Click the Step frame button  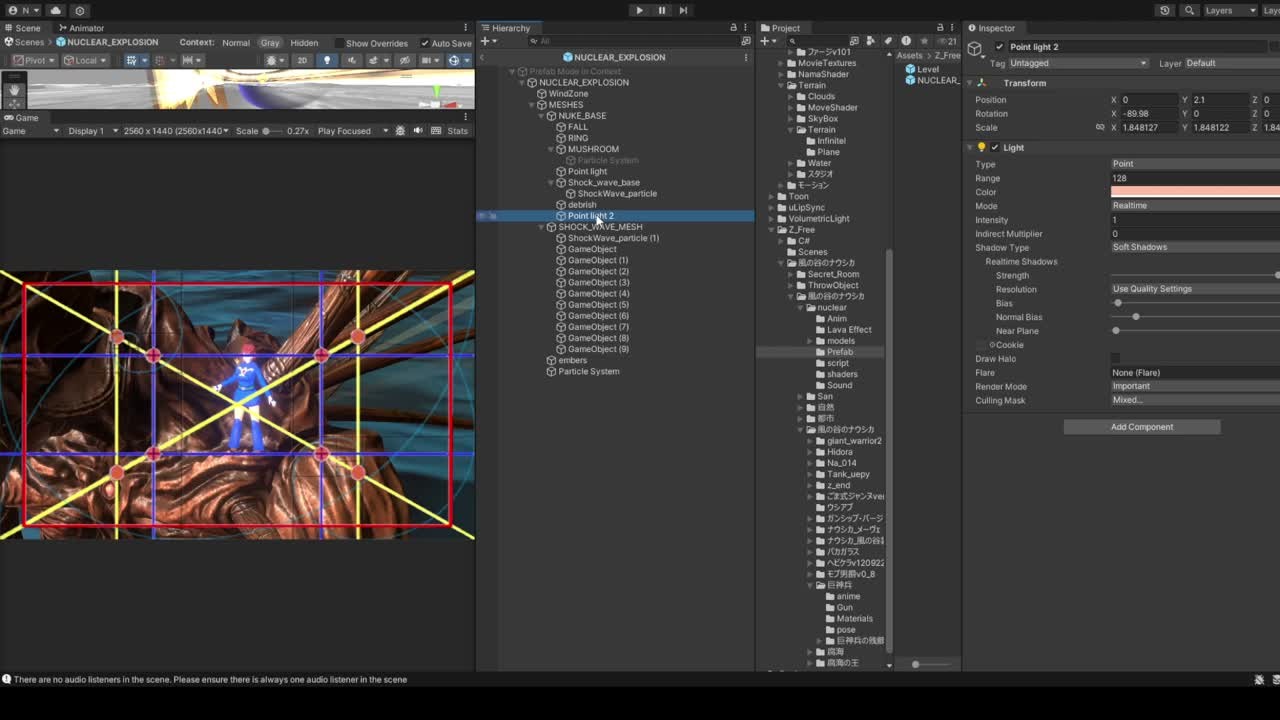683,10
